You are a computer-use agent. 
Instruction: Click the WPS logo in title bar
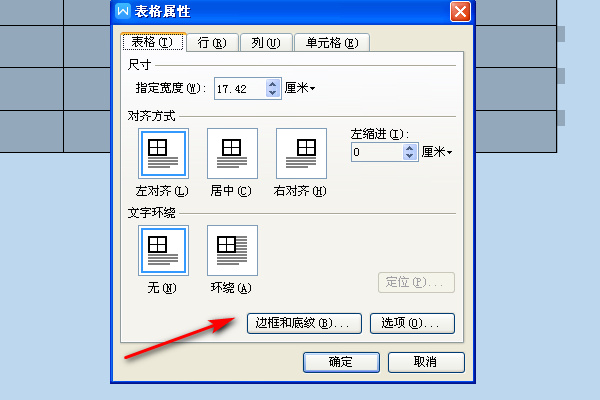click(123, 11)
